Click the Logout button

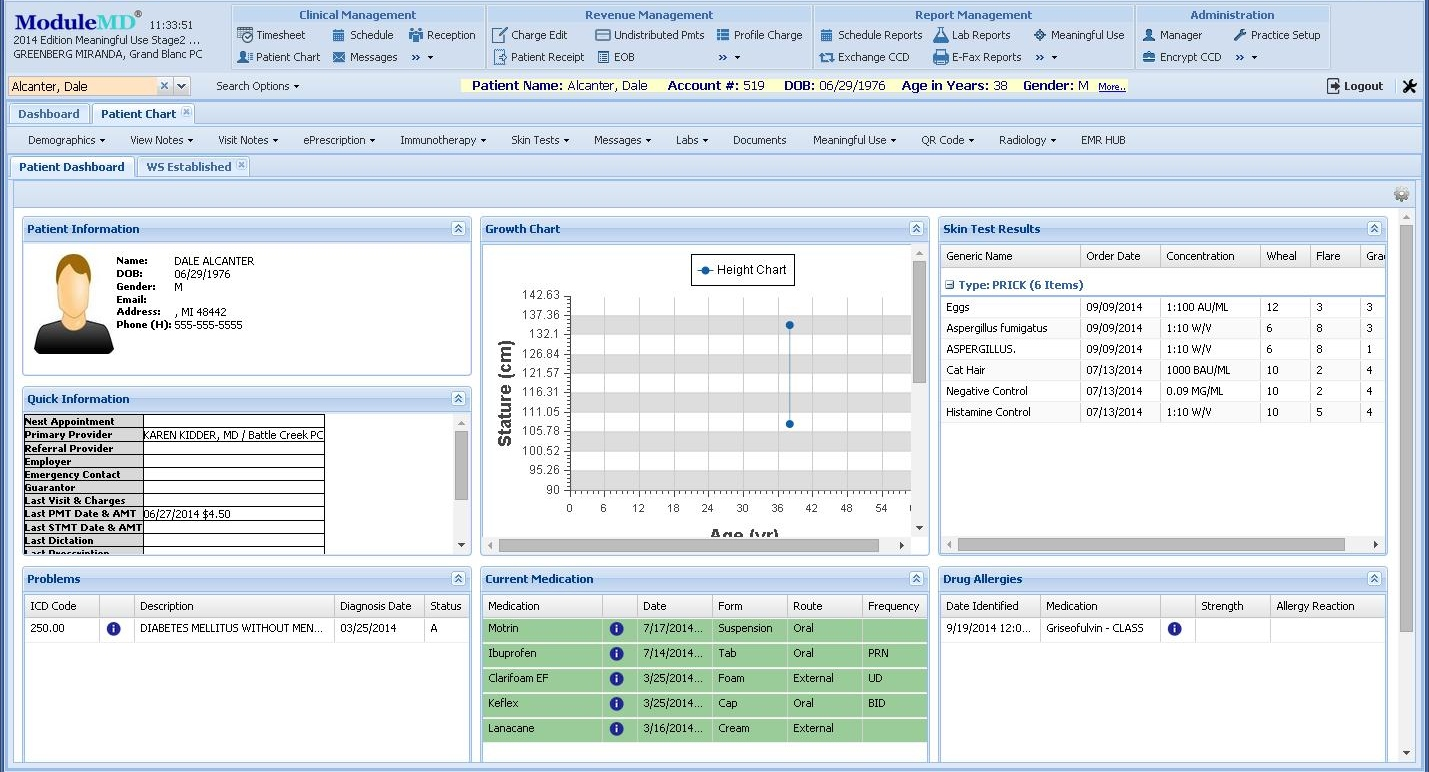[x=1355, y=86]
